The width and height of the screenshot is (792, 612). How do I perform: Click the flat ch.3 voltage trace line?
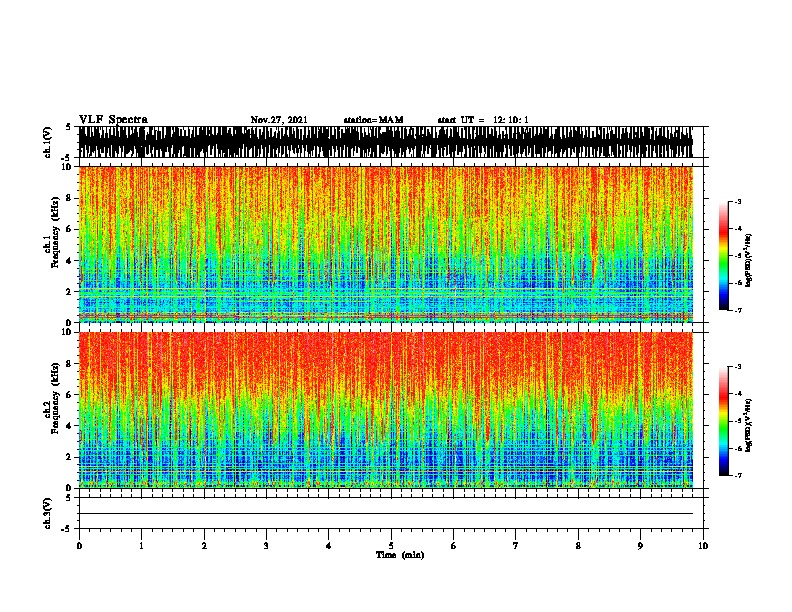point(386,514)
